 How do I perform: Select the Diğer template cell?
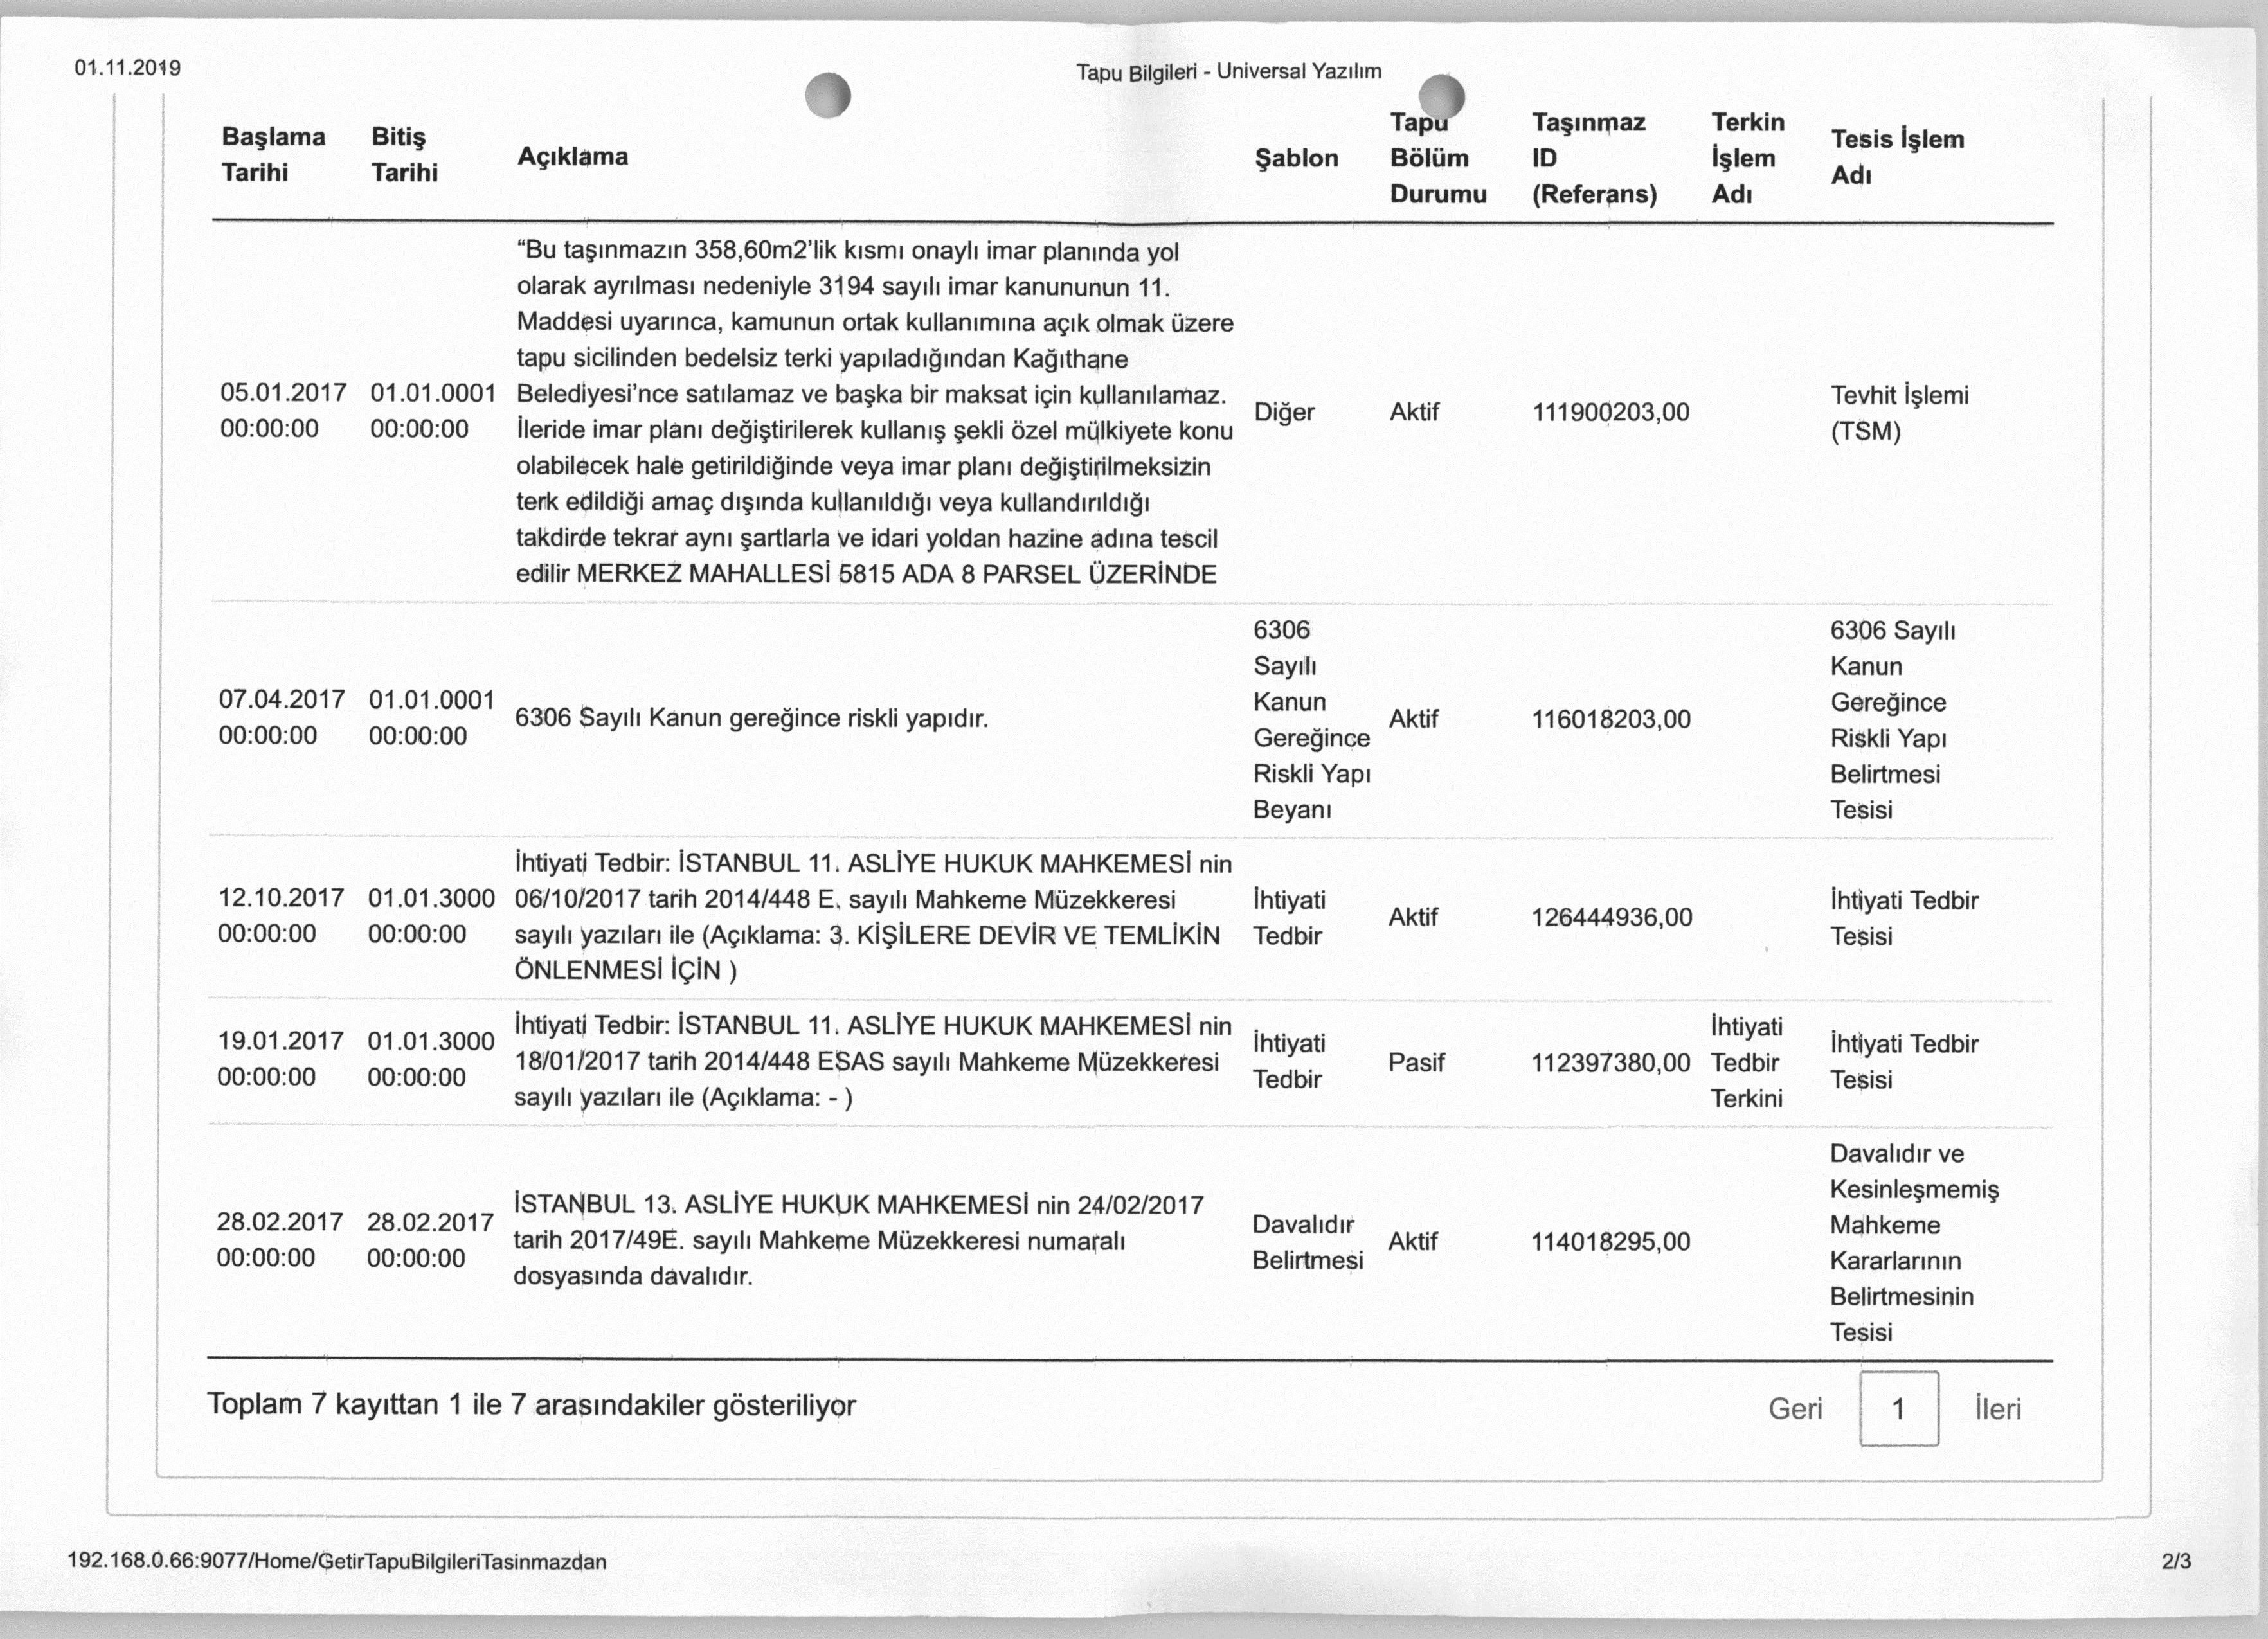(1284, 412)
